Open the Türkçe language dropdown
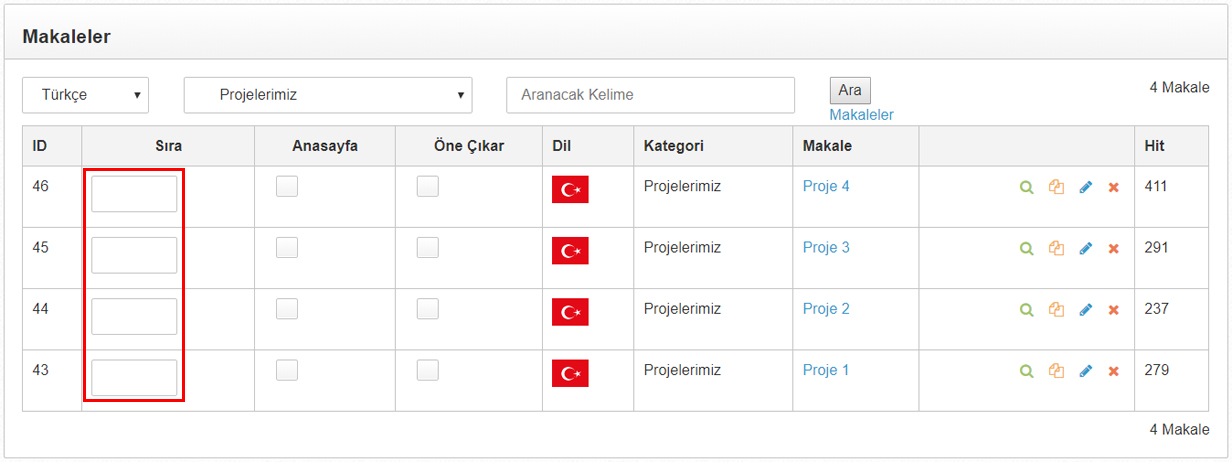 86,95
